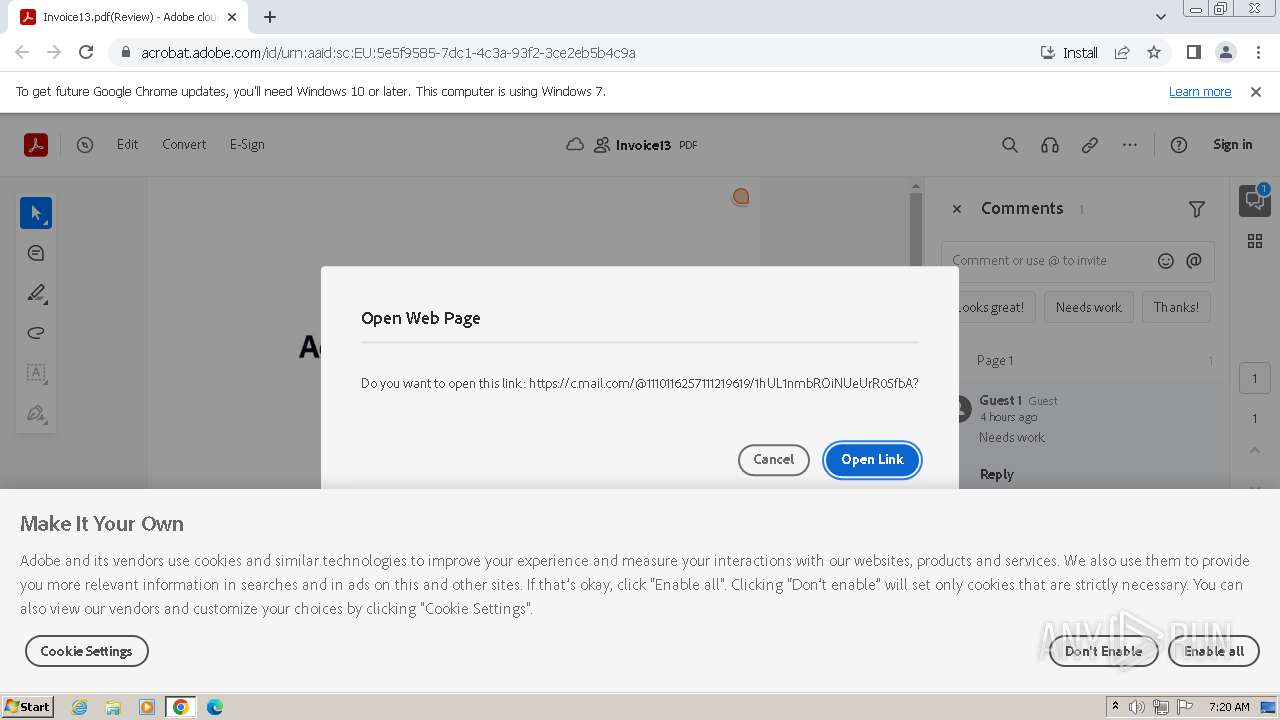Open the more options ellipsis menu
The height and width of the screenshot is (720, 1280).
coord(1130,145)
